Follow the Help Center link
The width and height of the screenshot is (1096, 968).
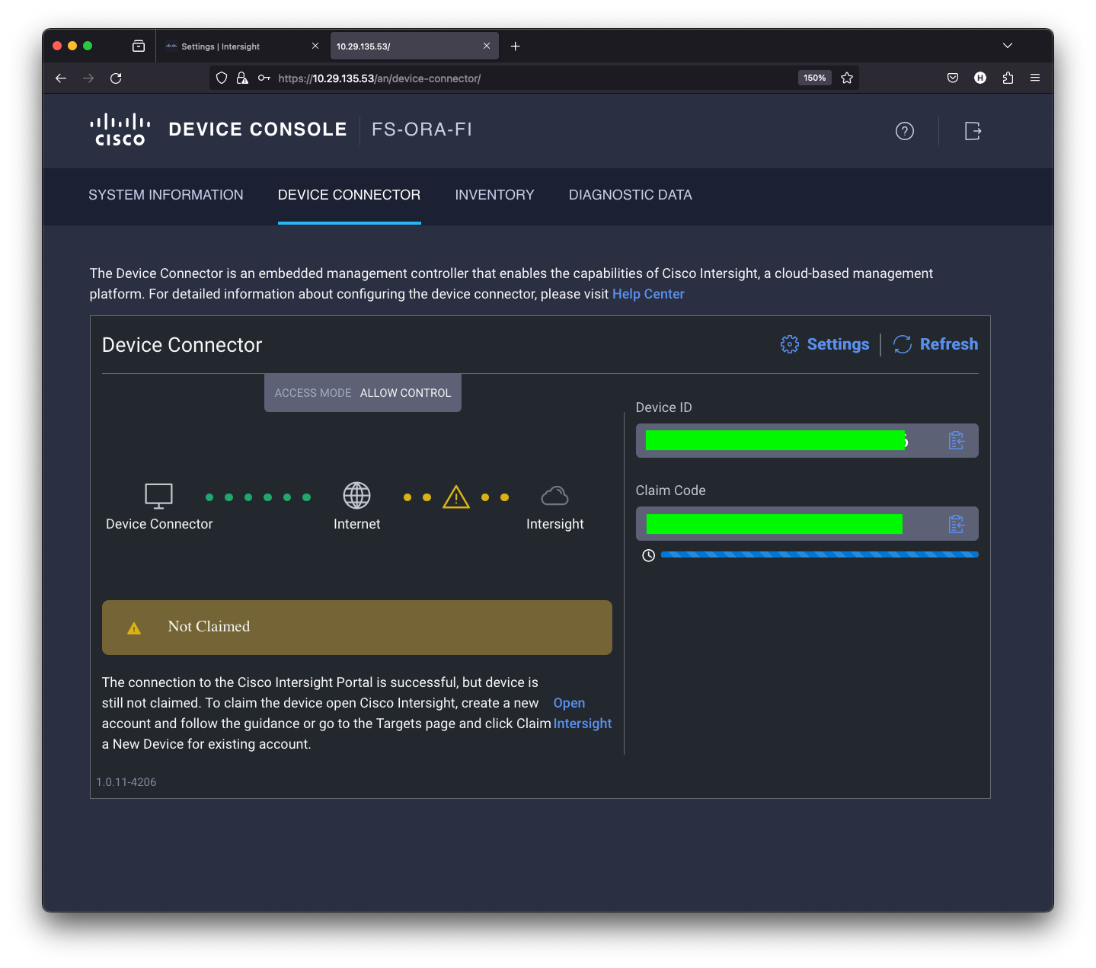[648, 294]
